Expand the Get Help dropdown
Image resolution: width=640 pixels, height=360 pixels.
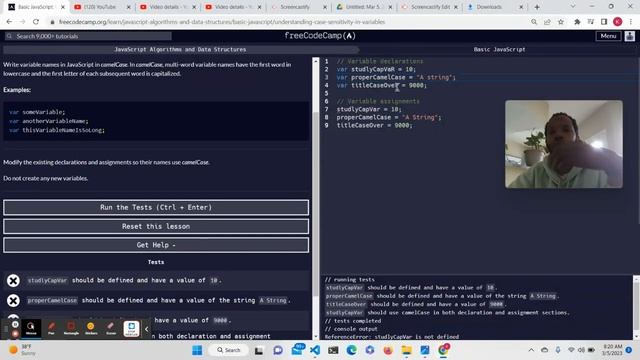click(156, 245)
